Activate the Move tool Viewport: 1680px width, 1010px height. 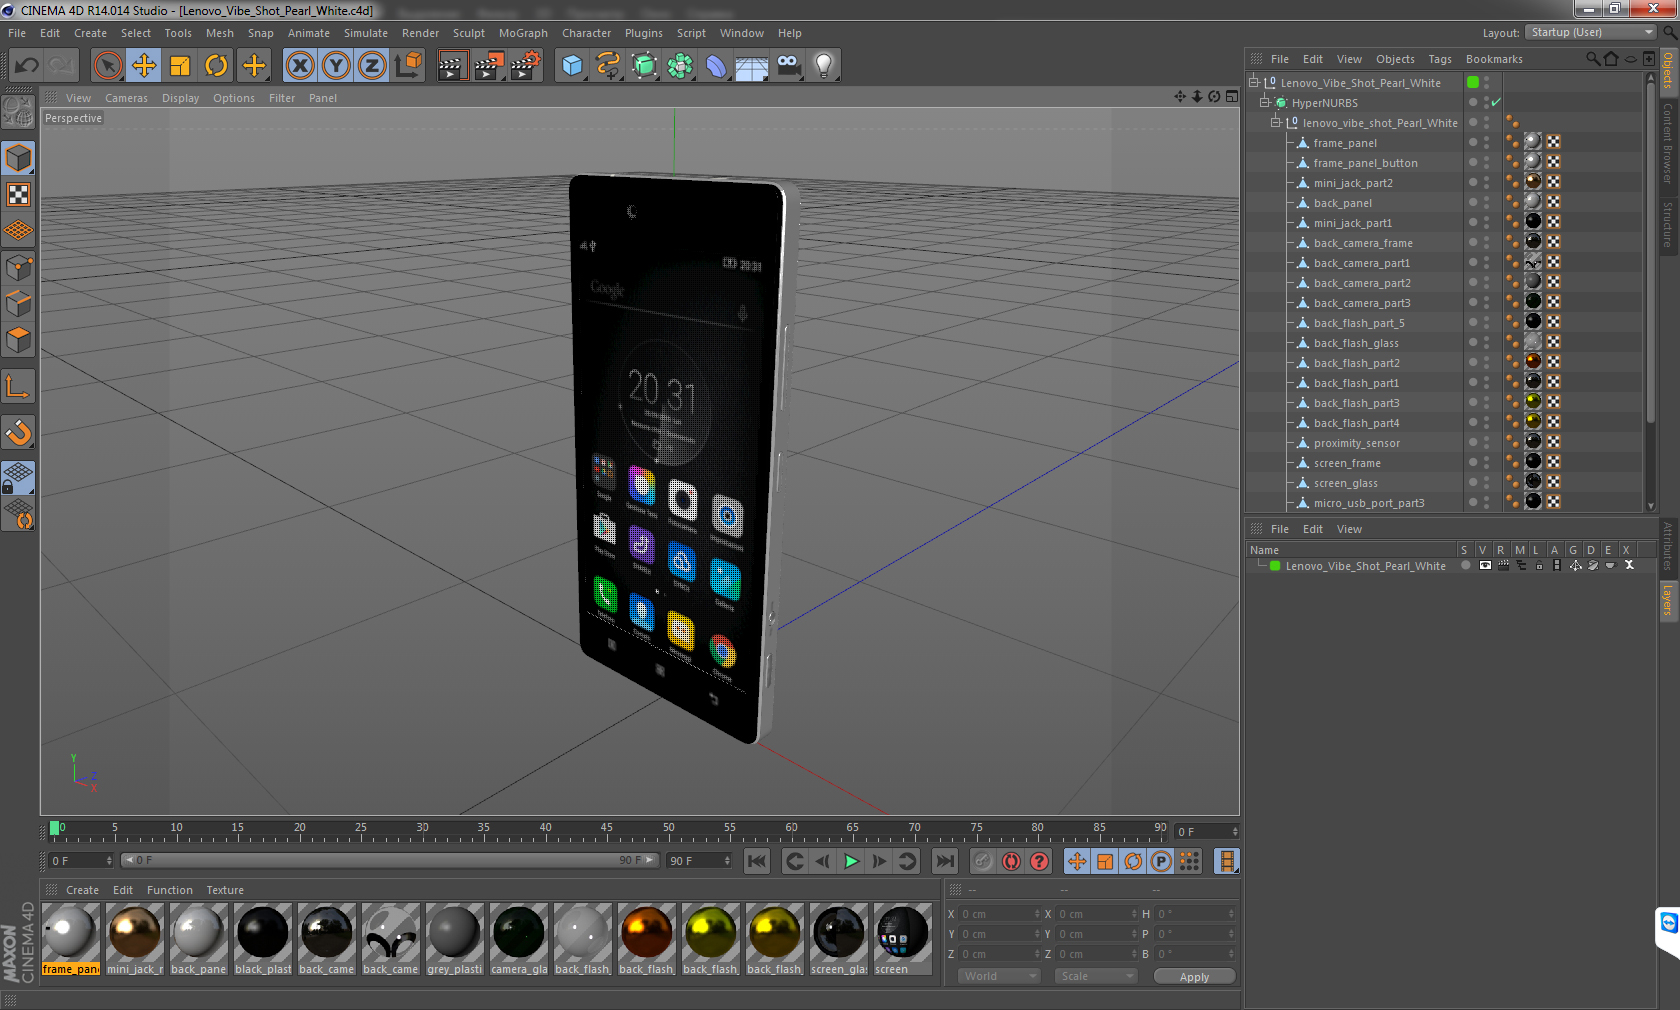point(144,66)
